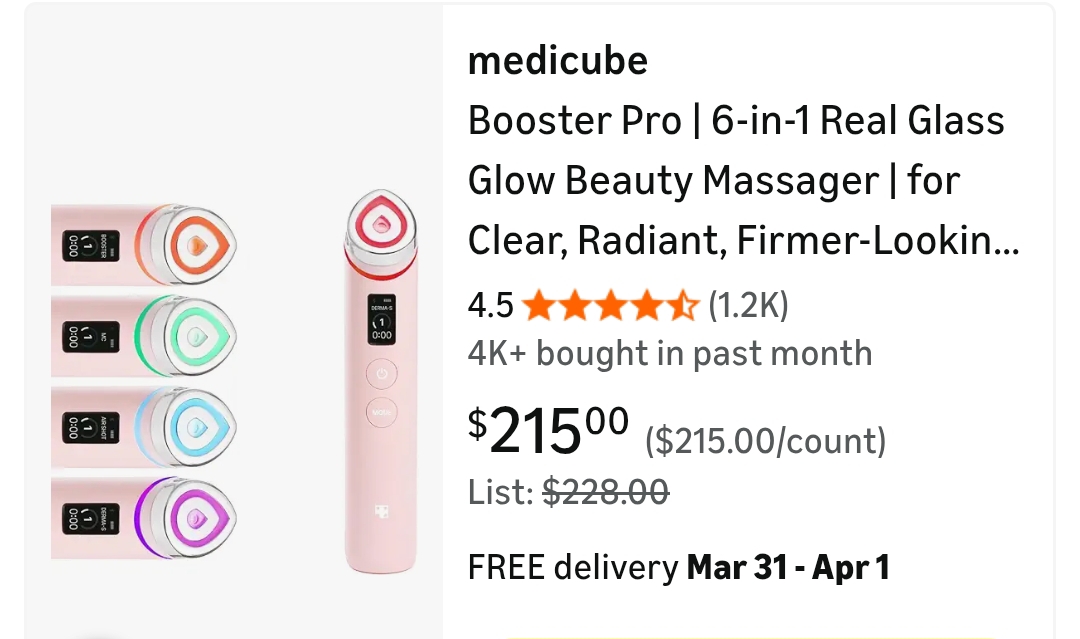
Task: Click the 4.5 rating number
Action: click(x=490, y=305)
